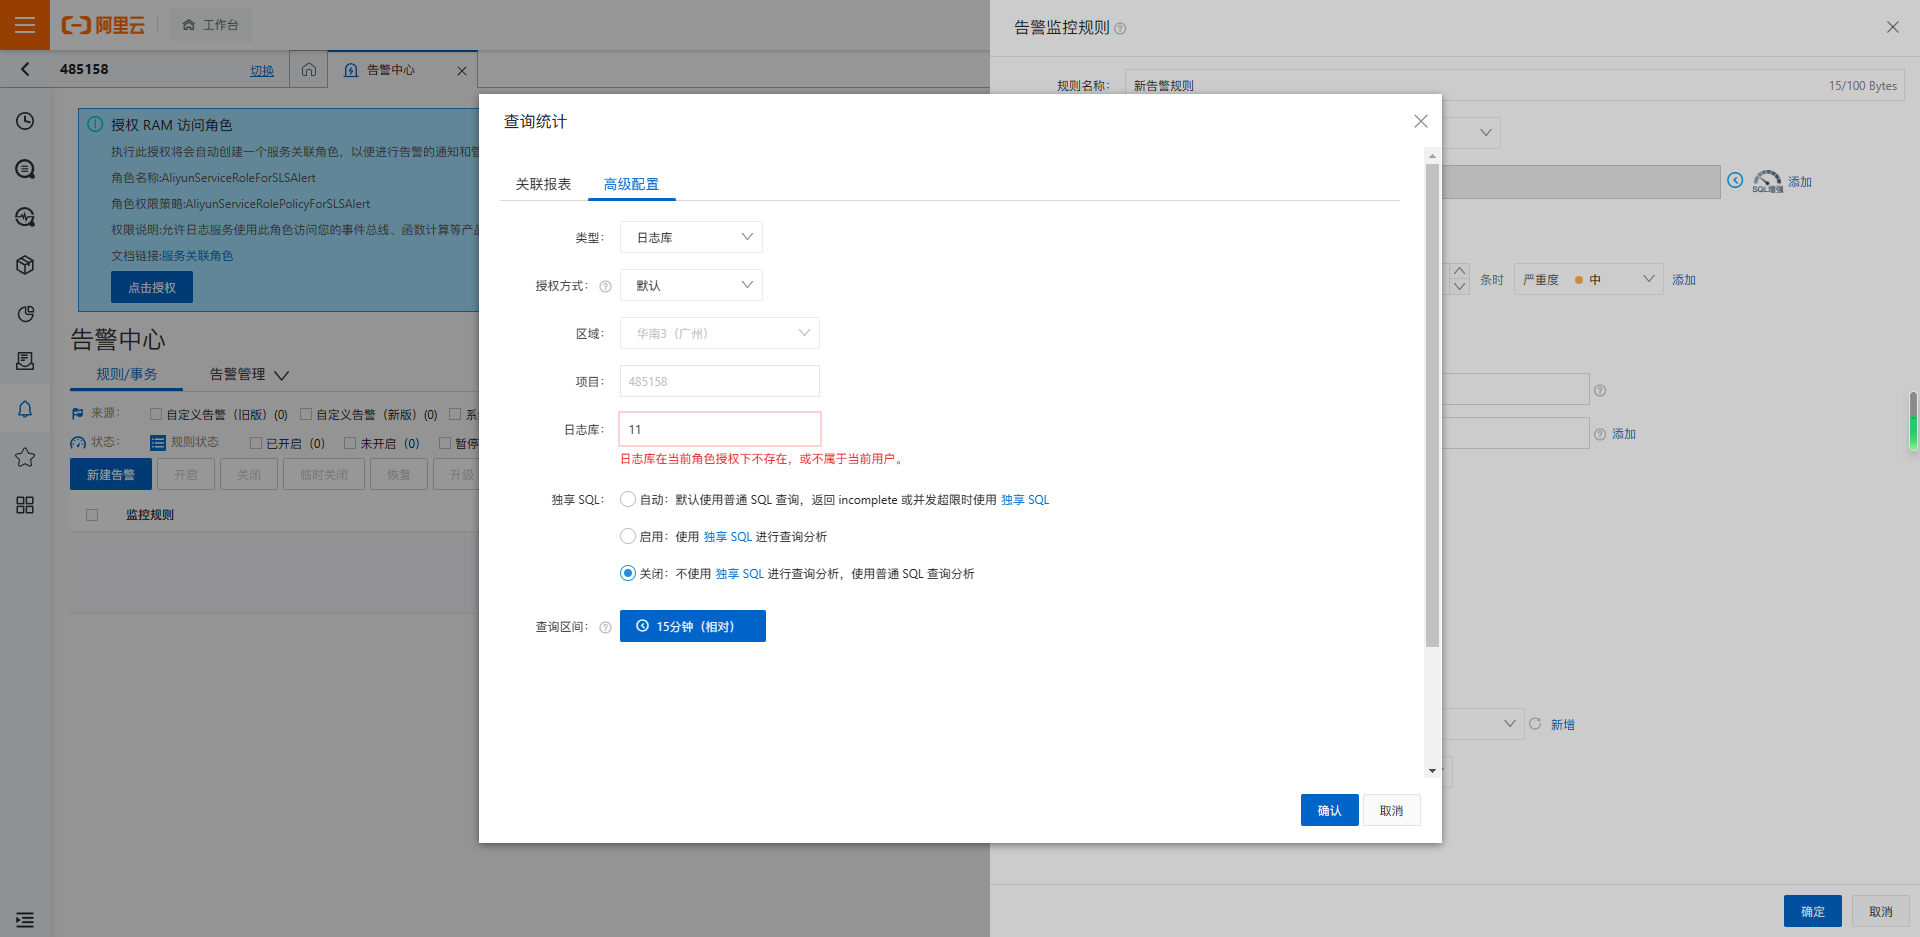Open the 授权方式 dropdown showing 默认
The width and height of the screenshot is (1920, 937).
(691, 285)
